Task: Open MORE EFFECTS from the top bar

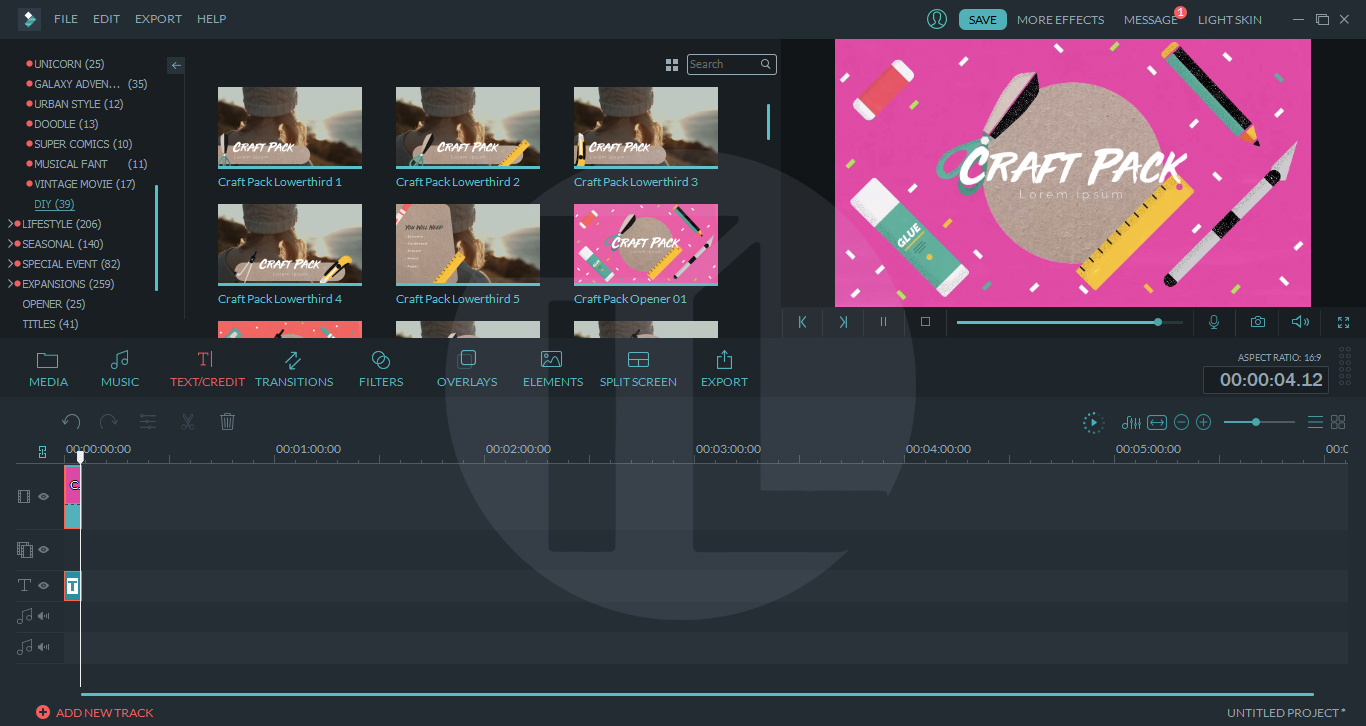Action: coord(1060,19)
